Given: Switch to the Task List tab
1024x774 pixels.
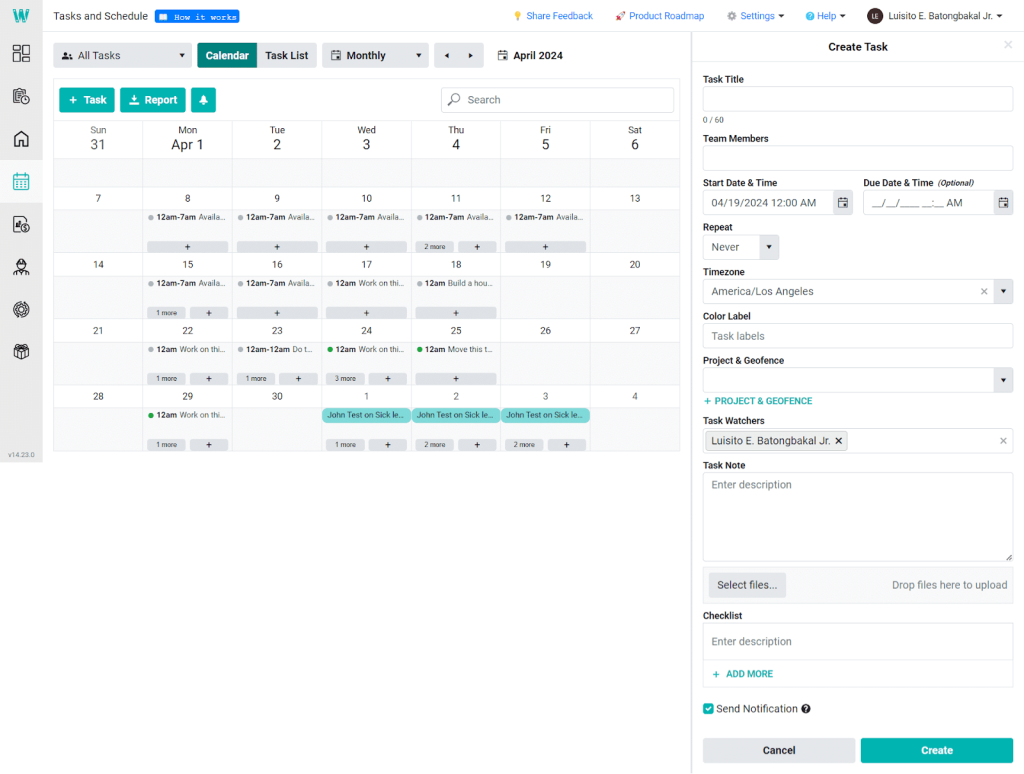Looking at the screenshot, I should [286, 56].
